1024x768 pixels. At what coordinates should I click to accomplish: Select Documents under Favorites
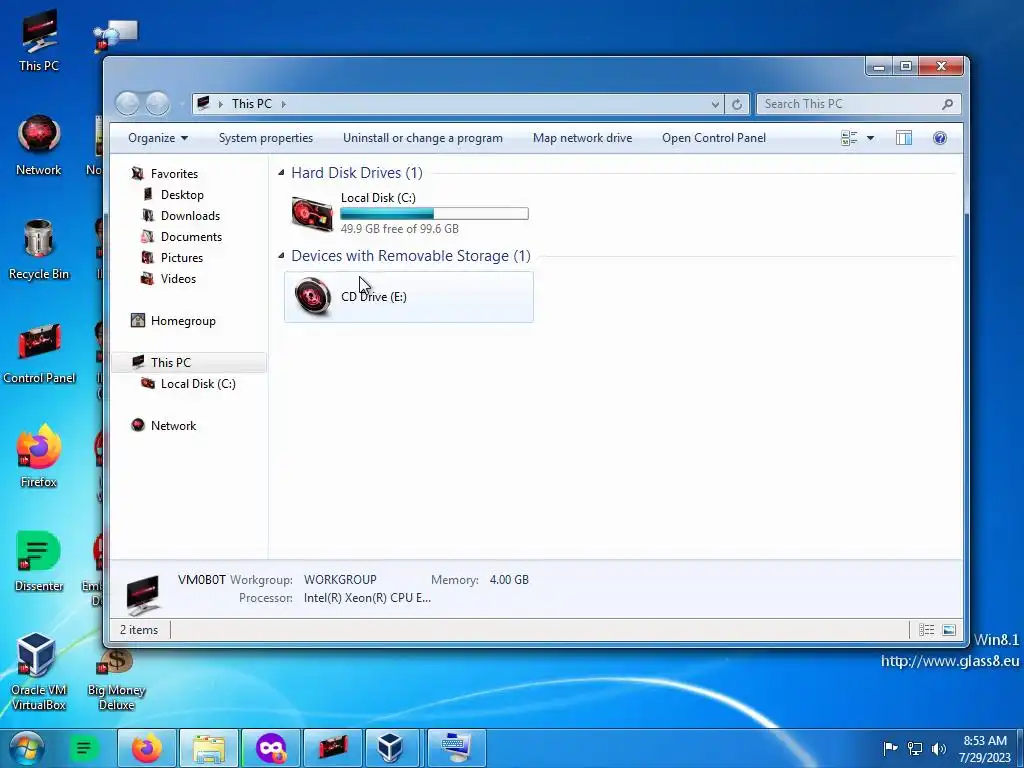click(191, 236)
